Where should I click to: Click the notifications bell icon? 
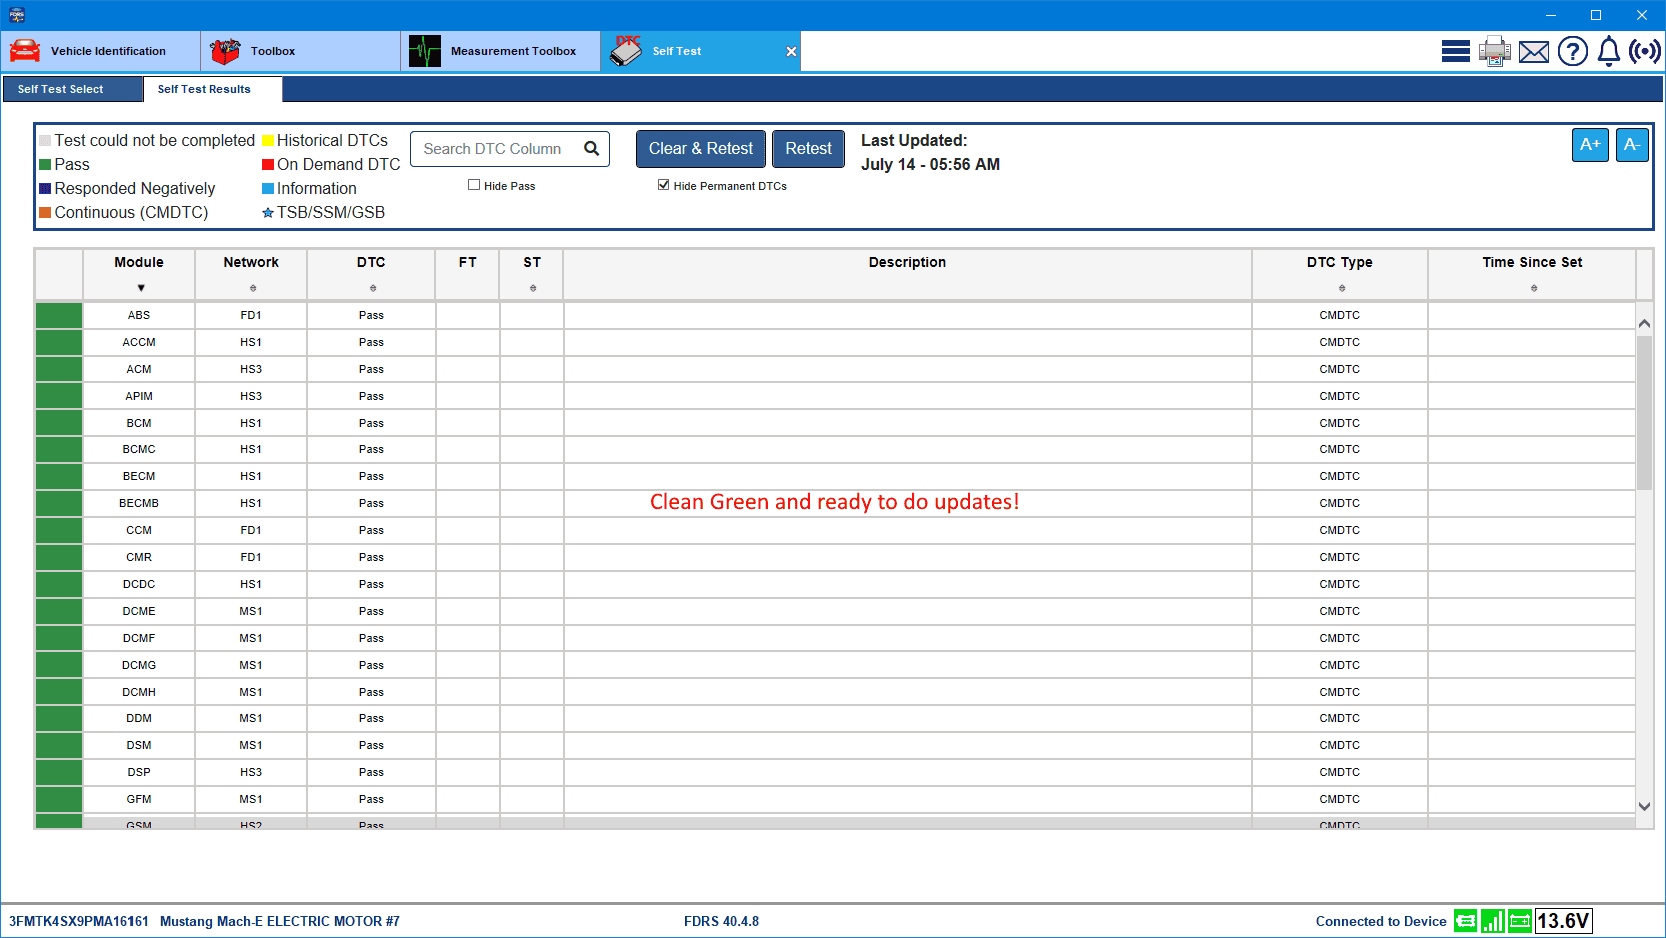(1609, 51)
